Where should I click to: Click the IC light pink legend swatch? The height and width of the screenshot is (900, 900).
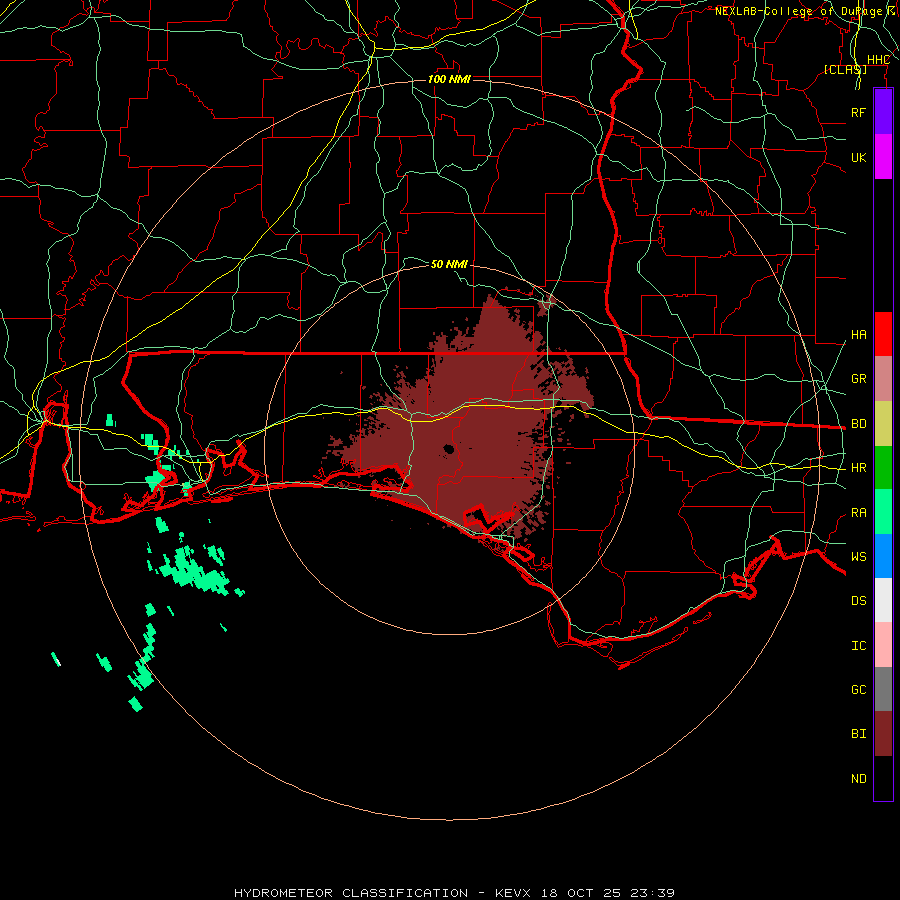[883, 645]
